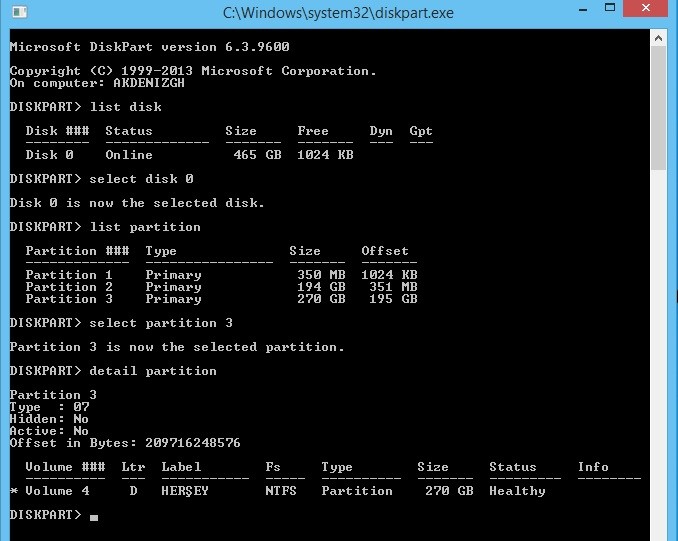Click the 'Info' column header
Screen dimensions: 678x541
[593, 467]
